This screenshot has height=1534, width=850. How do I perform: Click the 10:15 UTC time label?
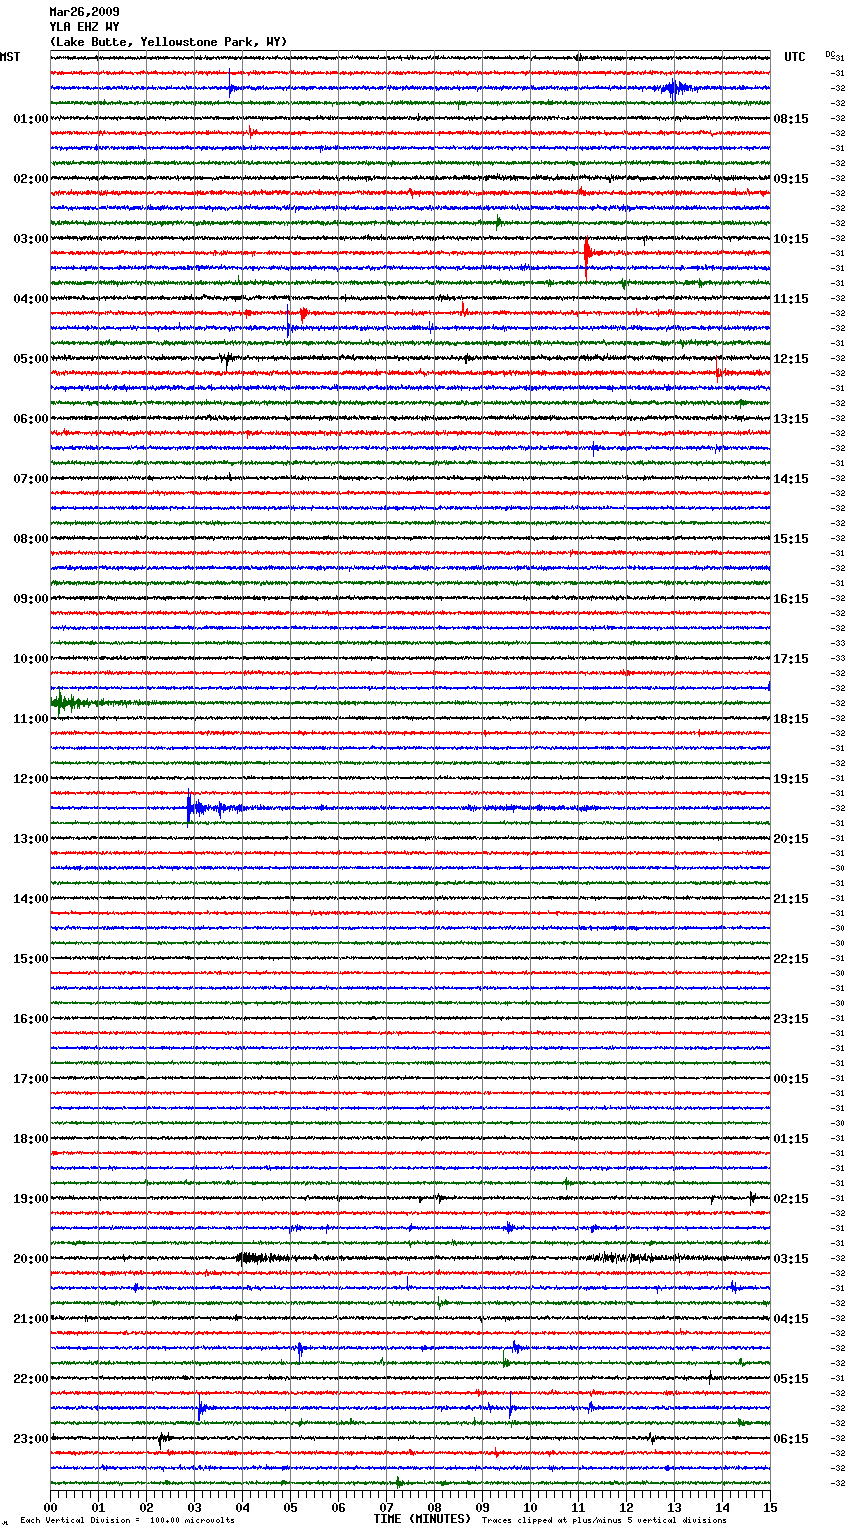tap(791, 239)
